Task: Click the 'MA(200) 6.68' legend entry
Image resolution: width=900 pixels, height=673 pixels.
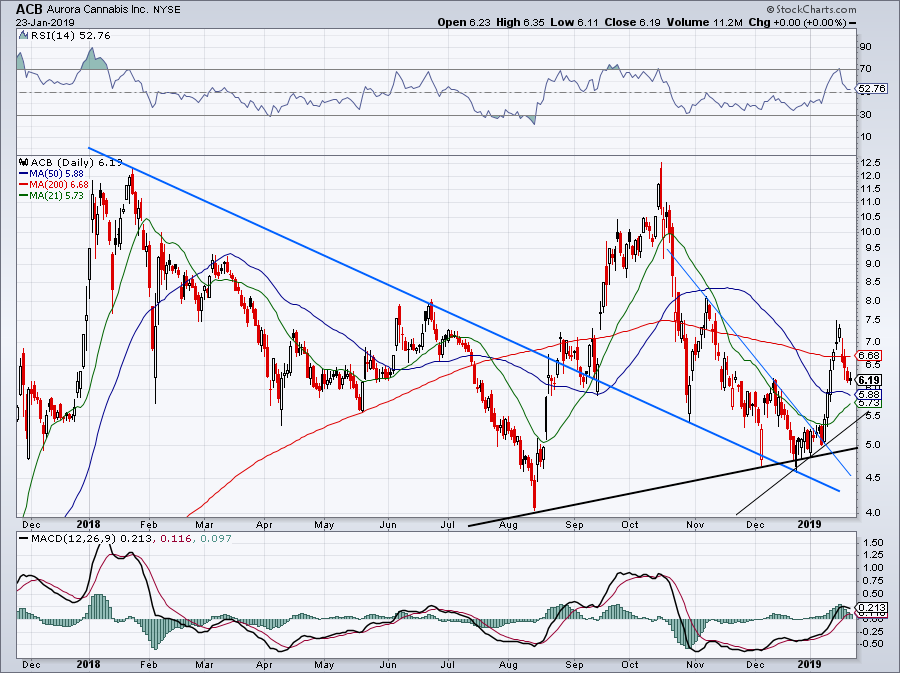Action: tap(59, 185)
